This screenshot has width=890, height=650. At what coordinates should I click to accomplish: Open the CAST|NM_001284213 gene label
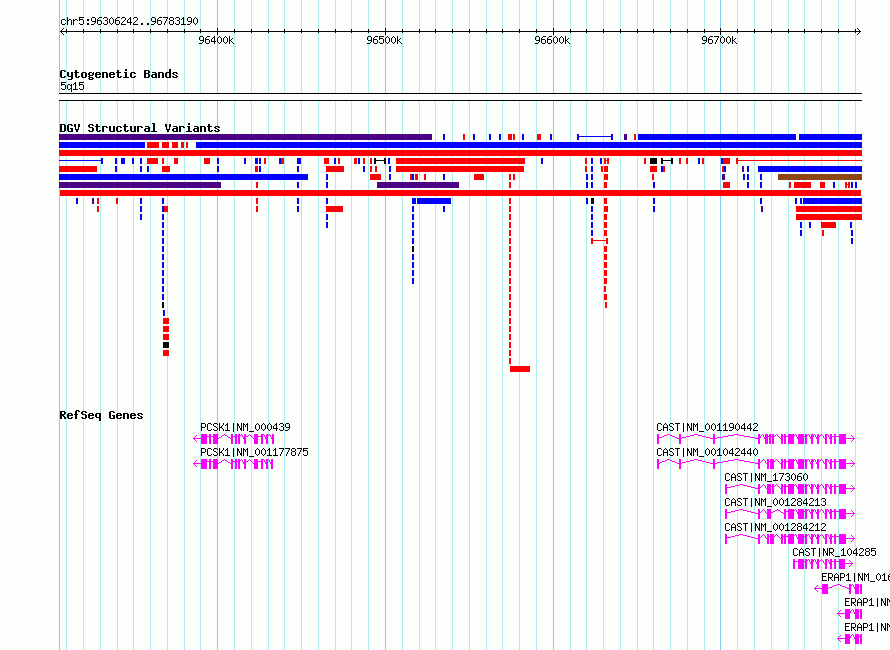pos(775,502)
